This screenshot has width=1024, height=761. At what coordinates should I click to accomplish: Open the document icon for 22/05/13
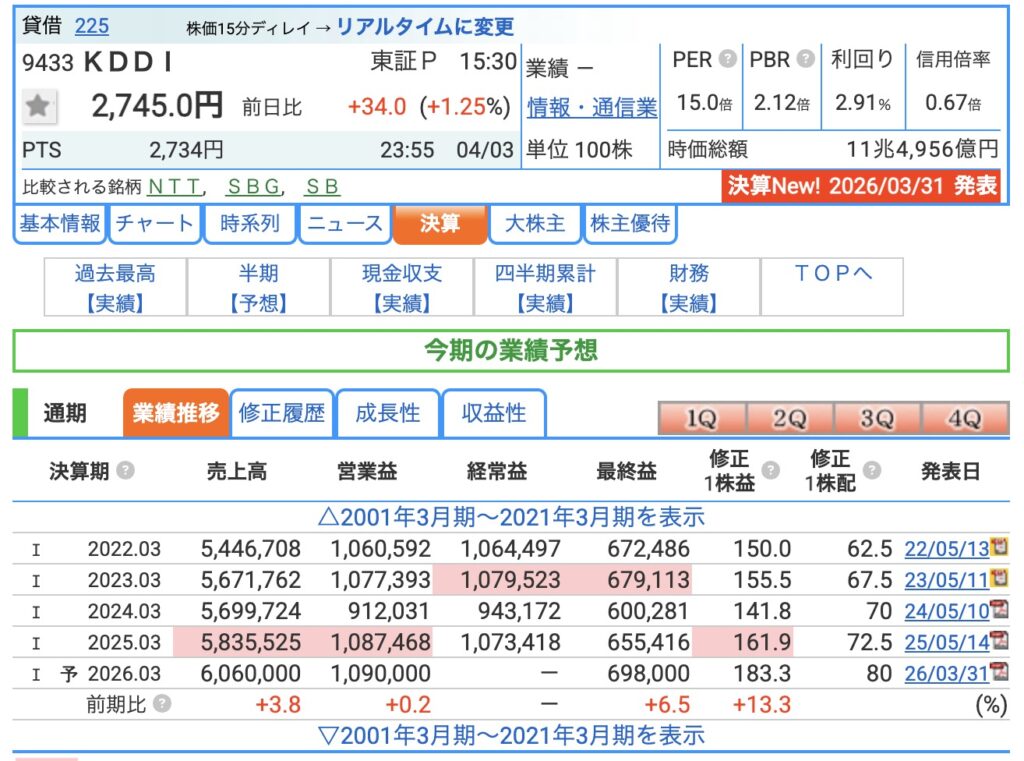pyautogui.click(x=998, y=548)
